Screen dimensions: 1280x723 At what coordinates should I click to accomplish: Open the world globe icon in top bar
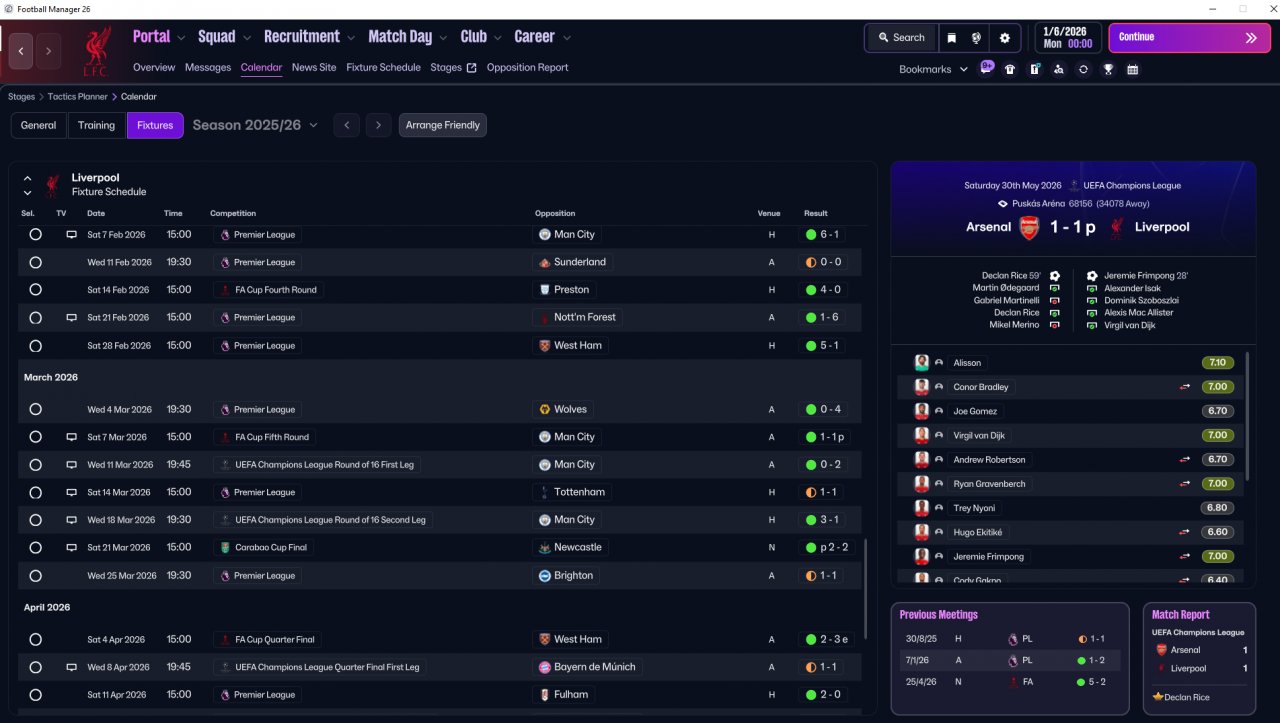tap(976, 38)
